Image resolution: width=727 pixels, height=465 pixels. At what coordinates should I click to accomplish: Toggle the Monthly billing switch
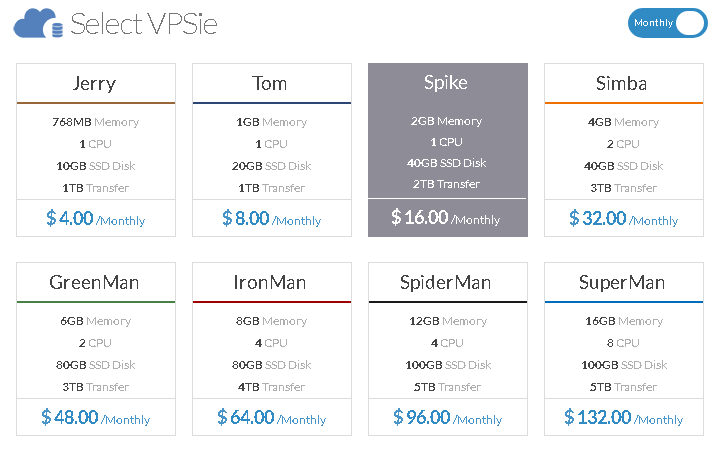click(x=667, y=23)
